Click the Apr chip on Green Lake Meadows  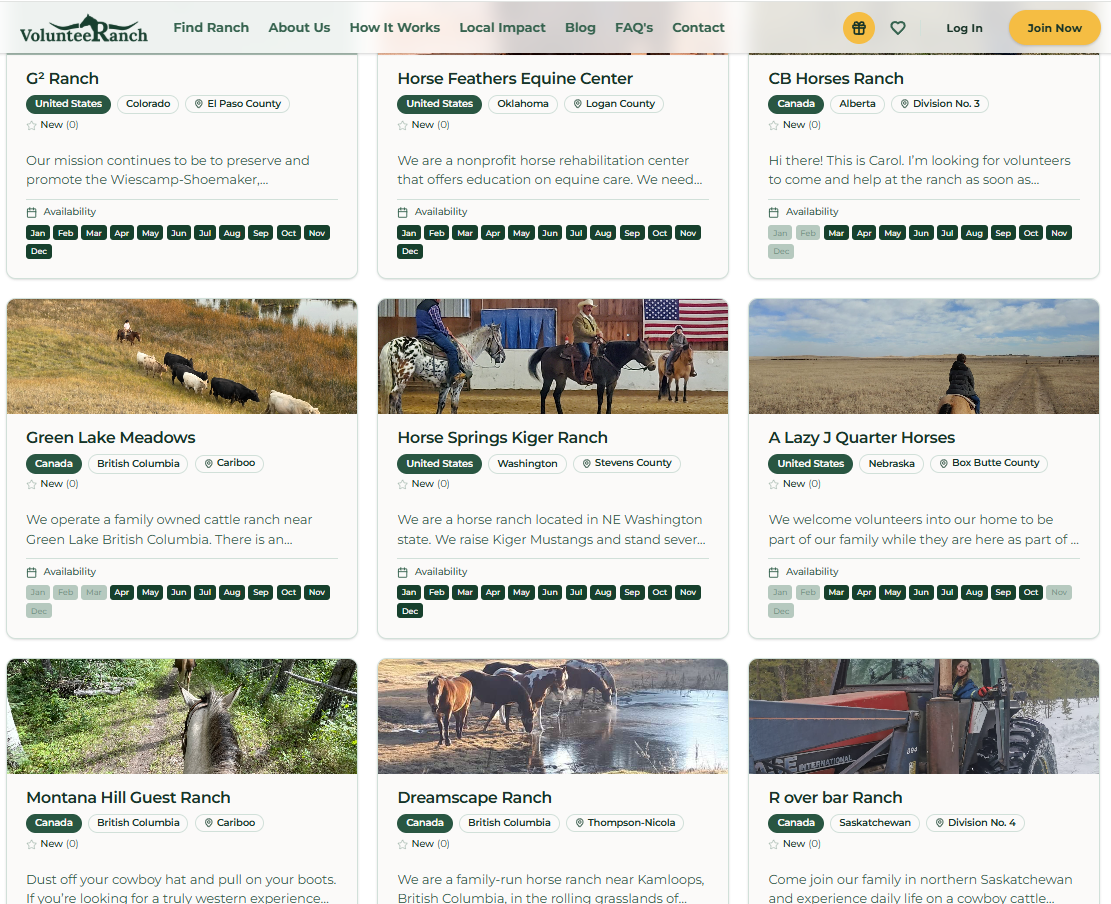click(x=122, y=592)
